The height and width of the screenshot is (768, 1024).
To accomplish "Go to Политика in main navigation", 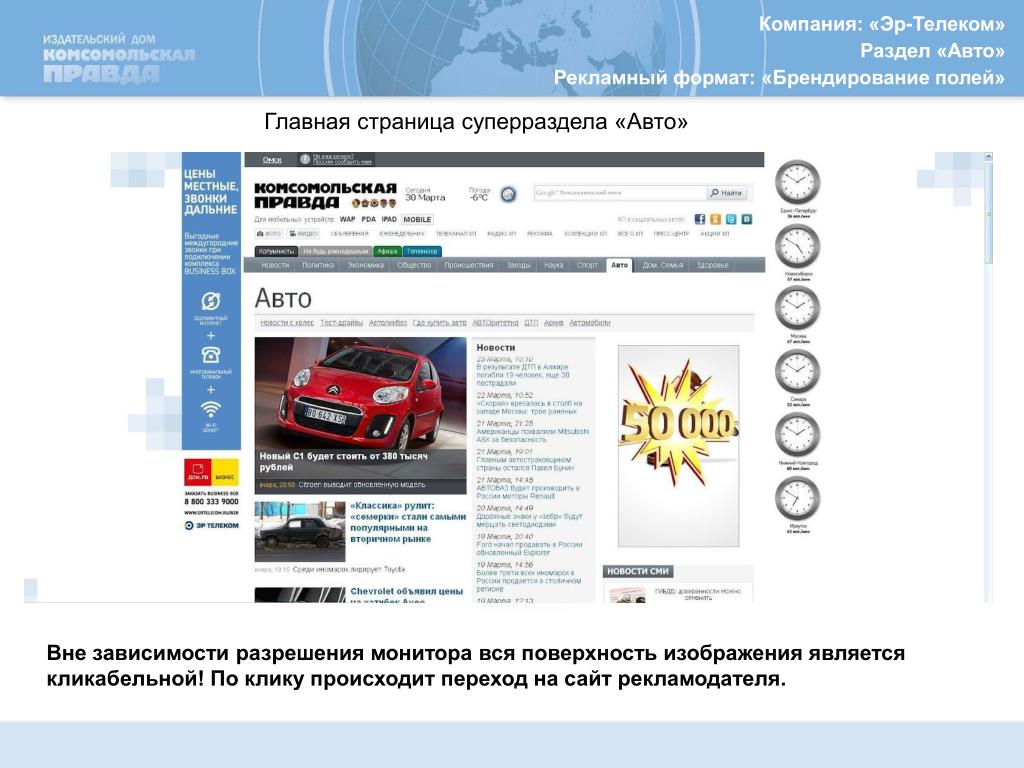I will coord(318,265).
